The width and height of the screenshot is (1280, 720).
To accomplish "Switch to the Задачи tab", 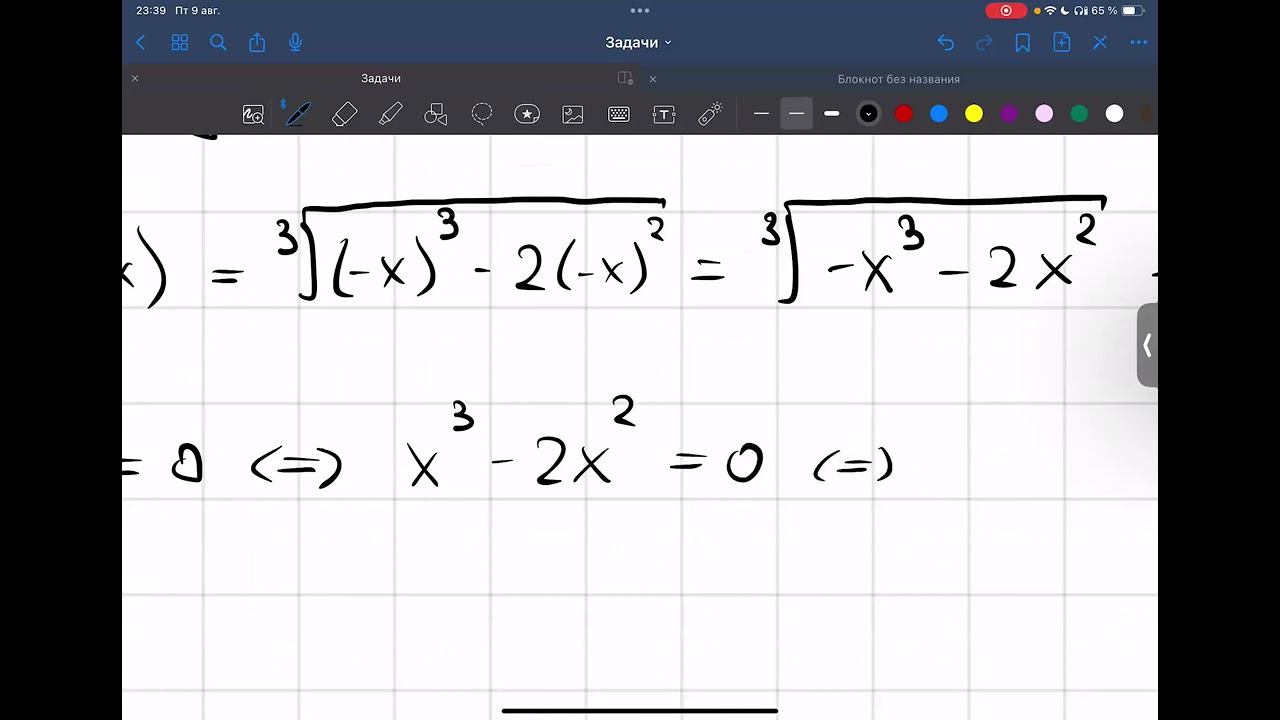I will pyautogui.click(x=381, y=78).
